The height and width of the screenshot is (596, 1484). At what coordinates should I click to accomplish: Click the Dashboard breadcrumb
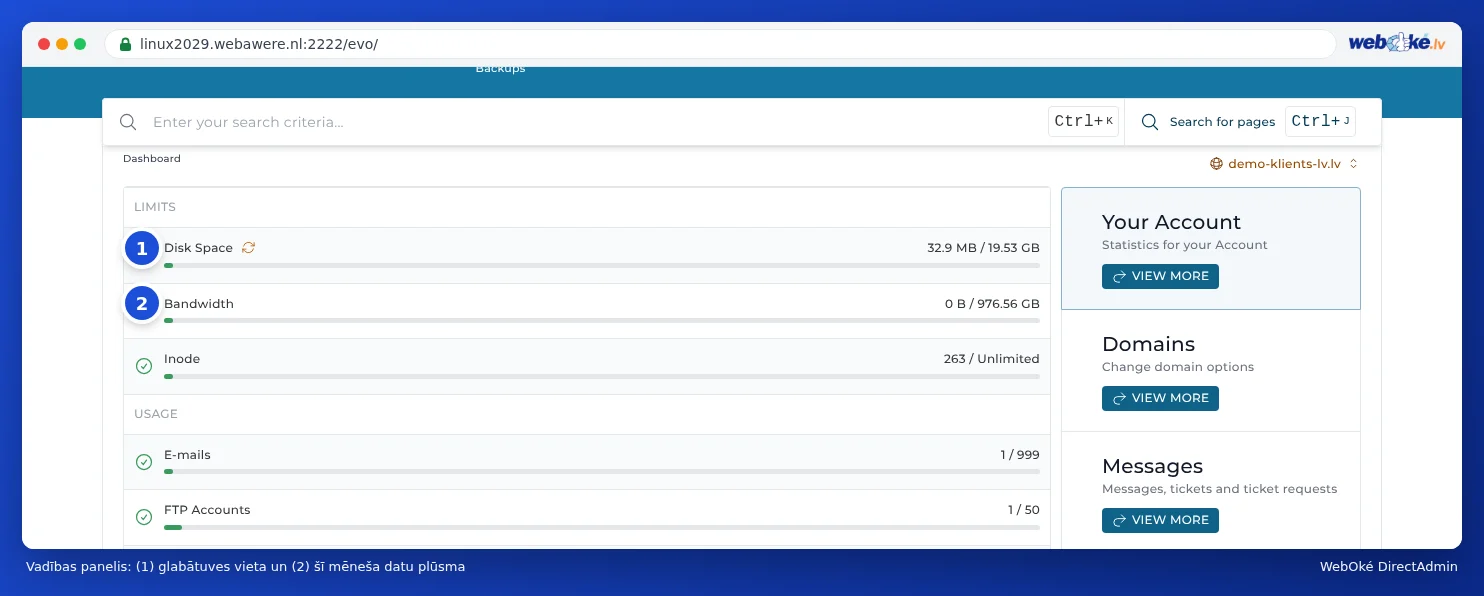pyautogui.click(x=152, y=159)
